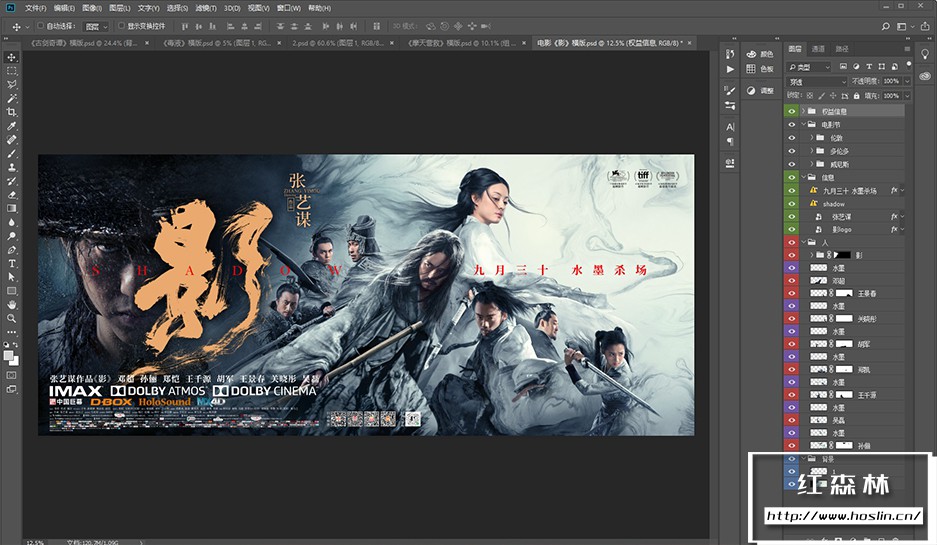This screenshot has width=937, height=545.
Task: Open the 颜色 panel button
Action: pyautogui.click(x=760, y=54)
